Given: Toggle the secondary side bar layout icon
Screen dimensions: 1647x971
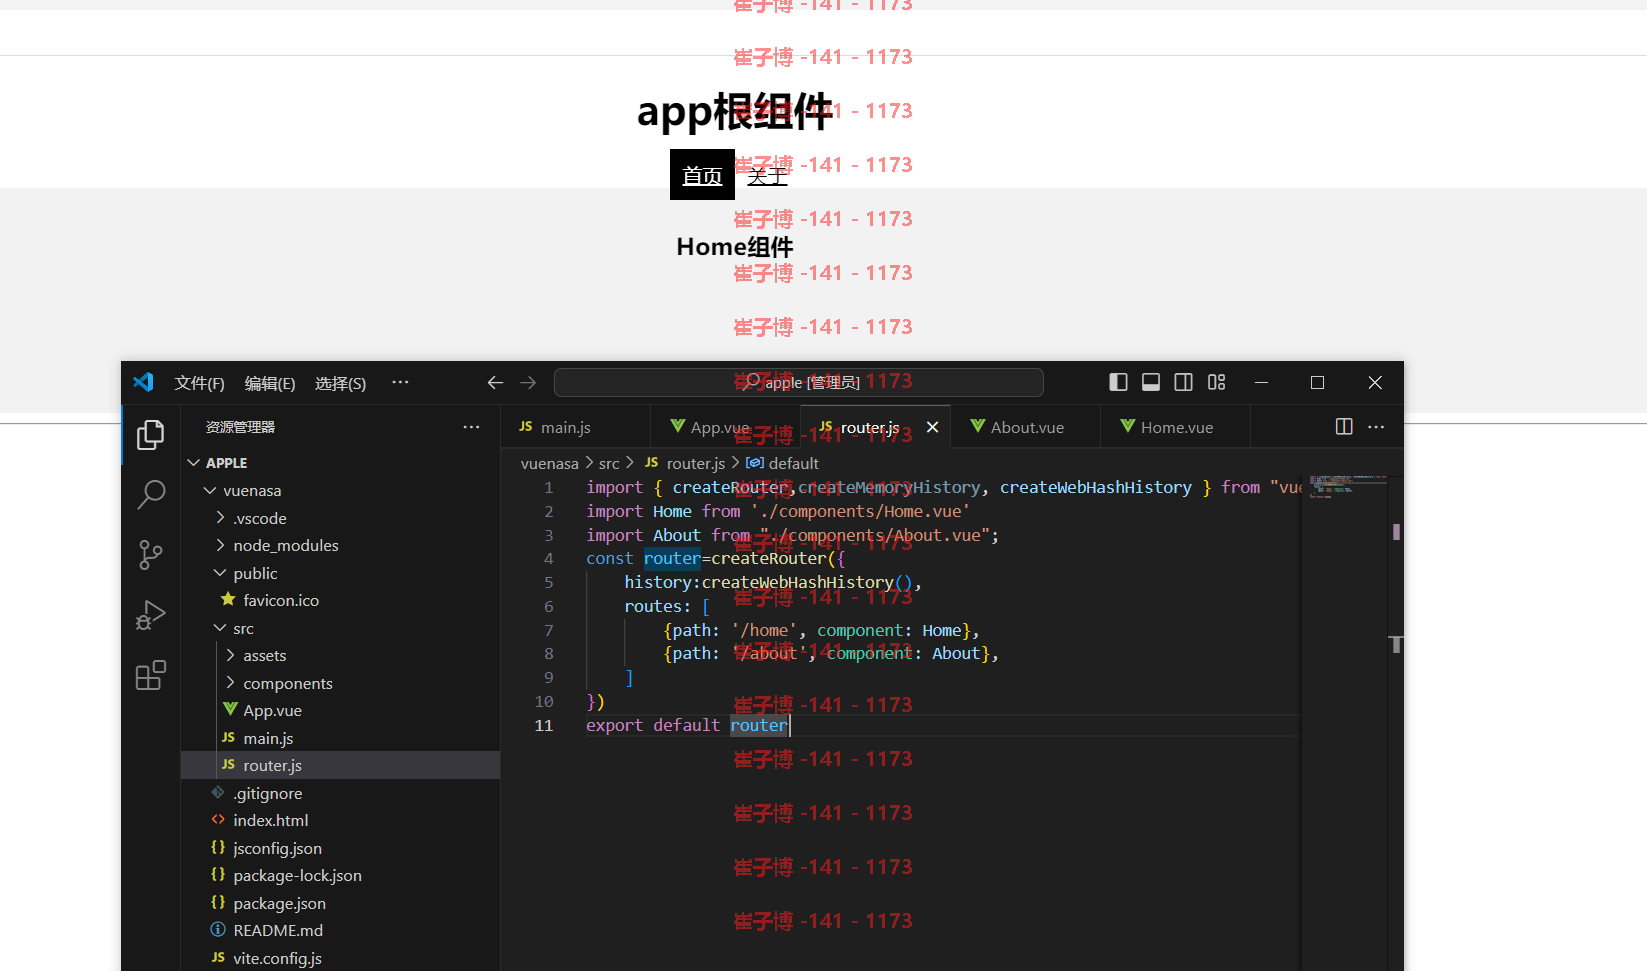Looking at the screenshot, I should tap(1184, 382).
